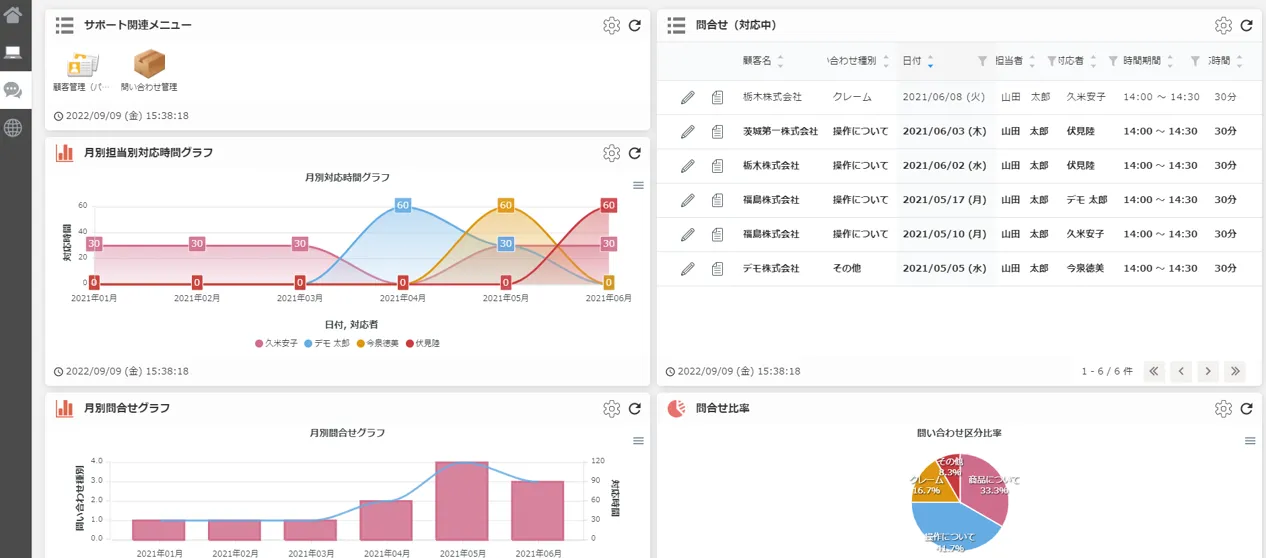Edit the 茨城第一株式会社 inquiry with the pencil icon
Screen dimensions: 1266x558
pos(687,132)
